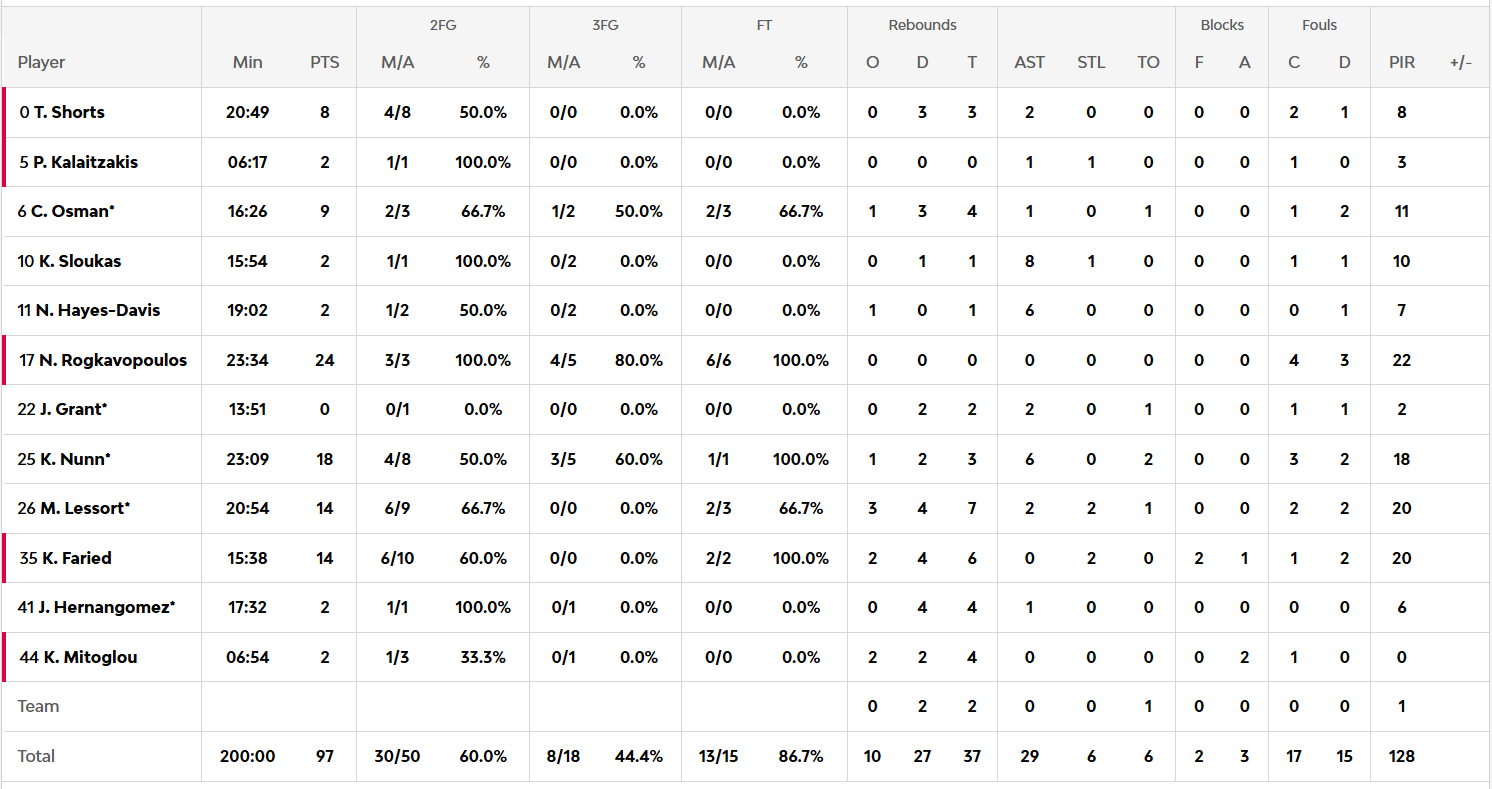Sort by the PIR column header
This screenshot has height=789, width=1492.
click(1402, 62)
